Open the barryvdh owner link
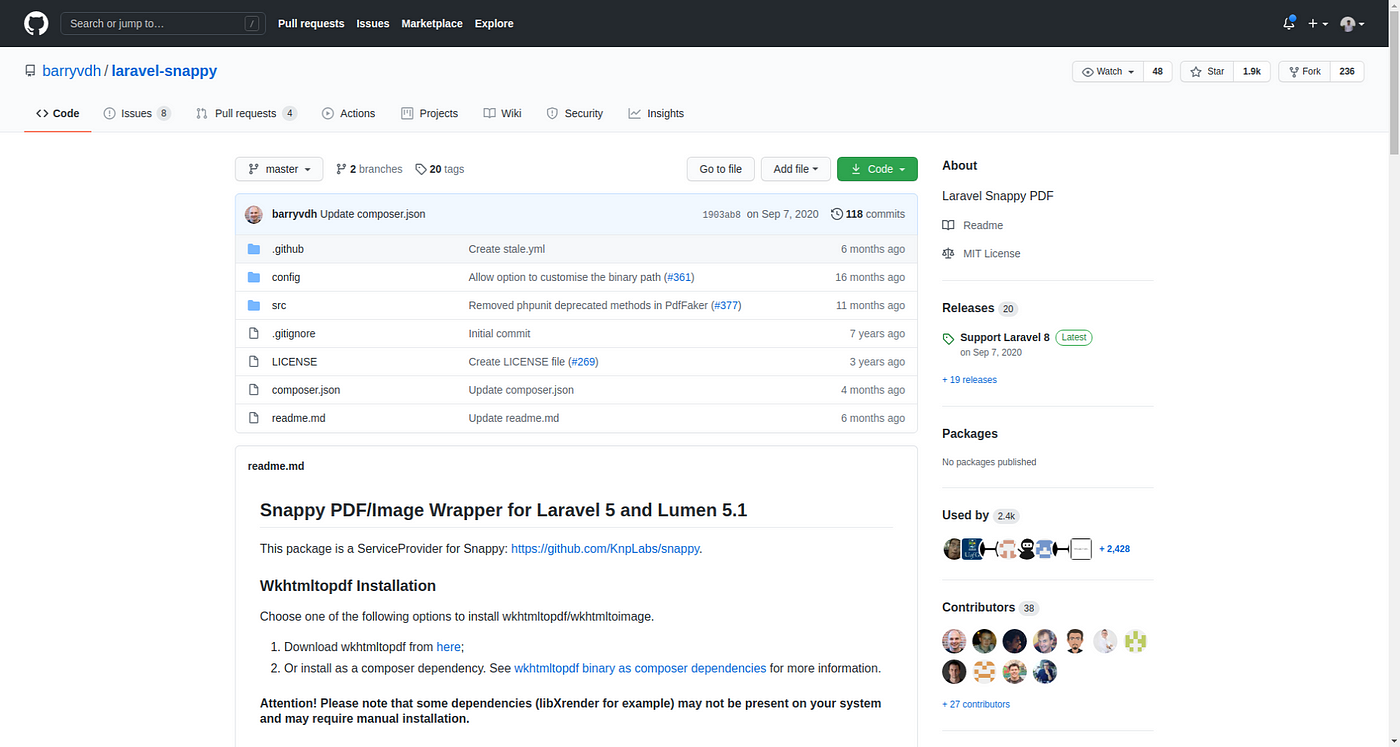This screenshot has width=1400, height=747. [72, 71]
